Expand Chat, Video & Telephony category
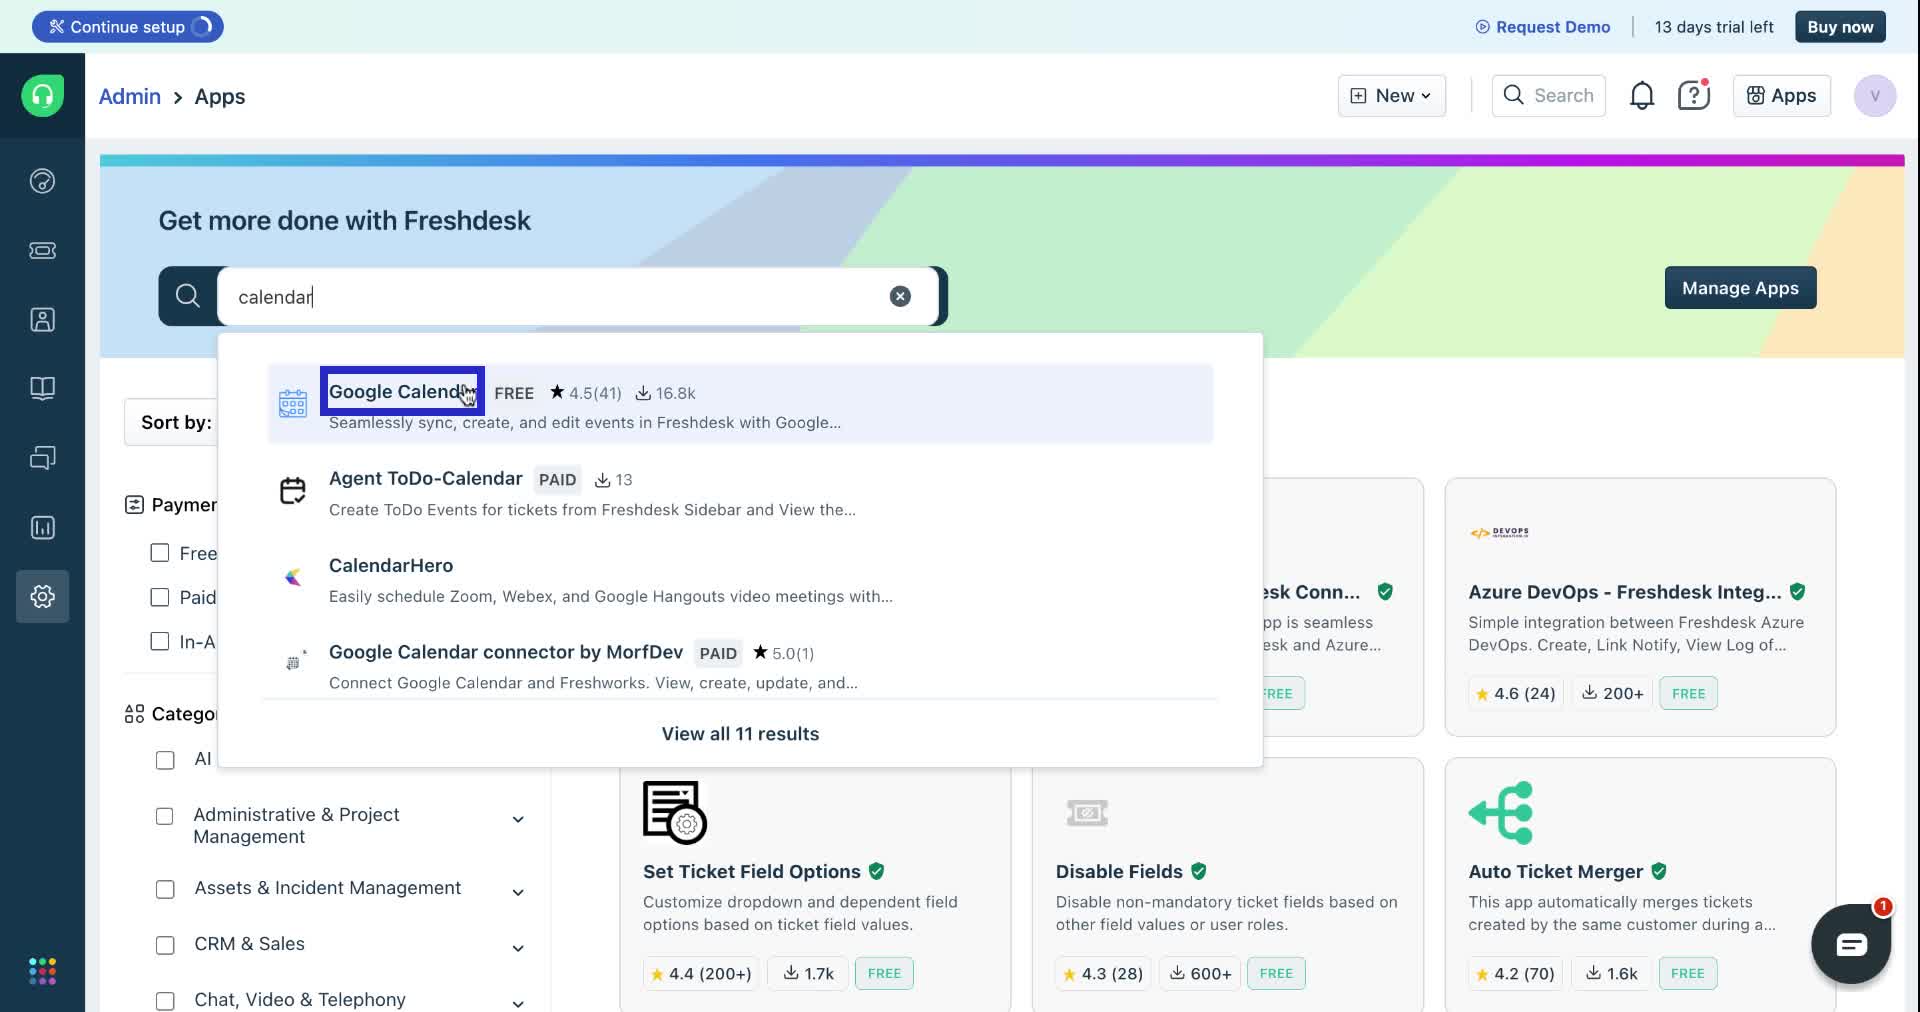The width and height of the screenshot is (1920, 1012). point(518,1003)
